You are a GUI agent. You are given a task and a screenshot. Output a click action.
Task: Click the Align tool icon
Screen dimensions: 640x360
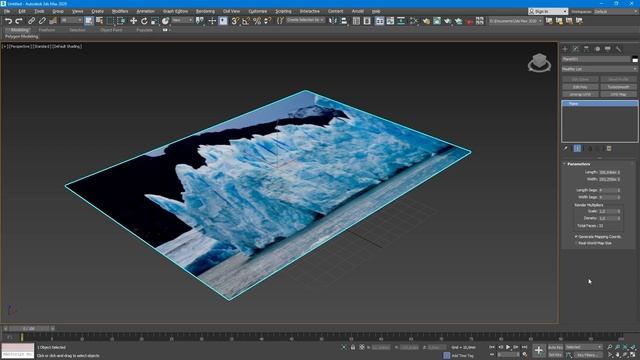(344, 21)
